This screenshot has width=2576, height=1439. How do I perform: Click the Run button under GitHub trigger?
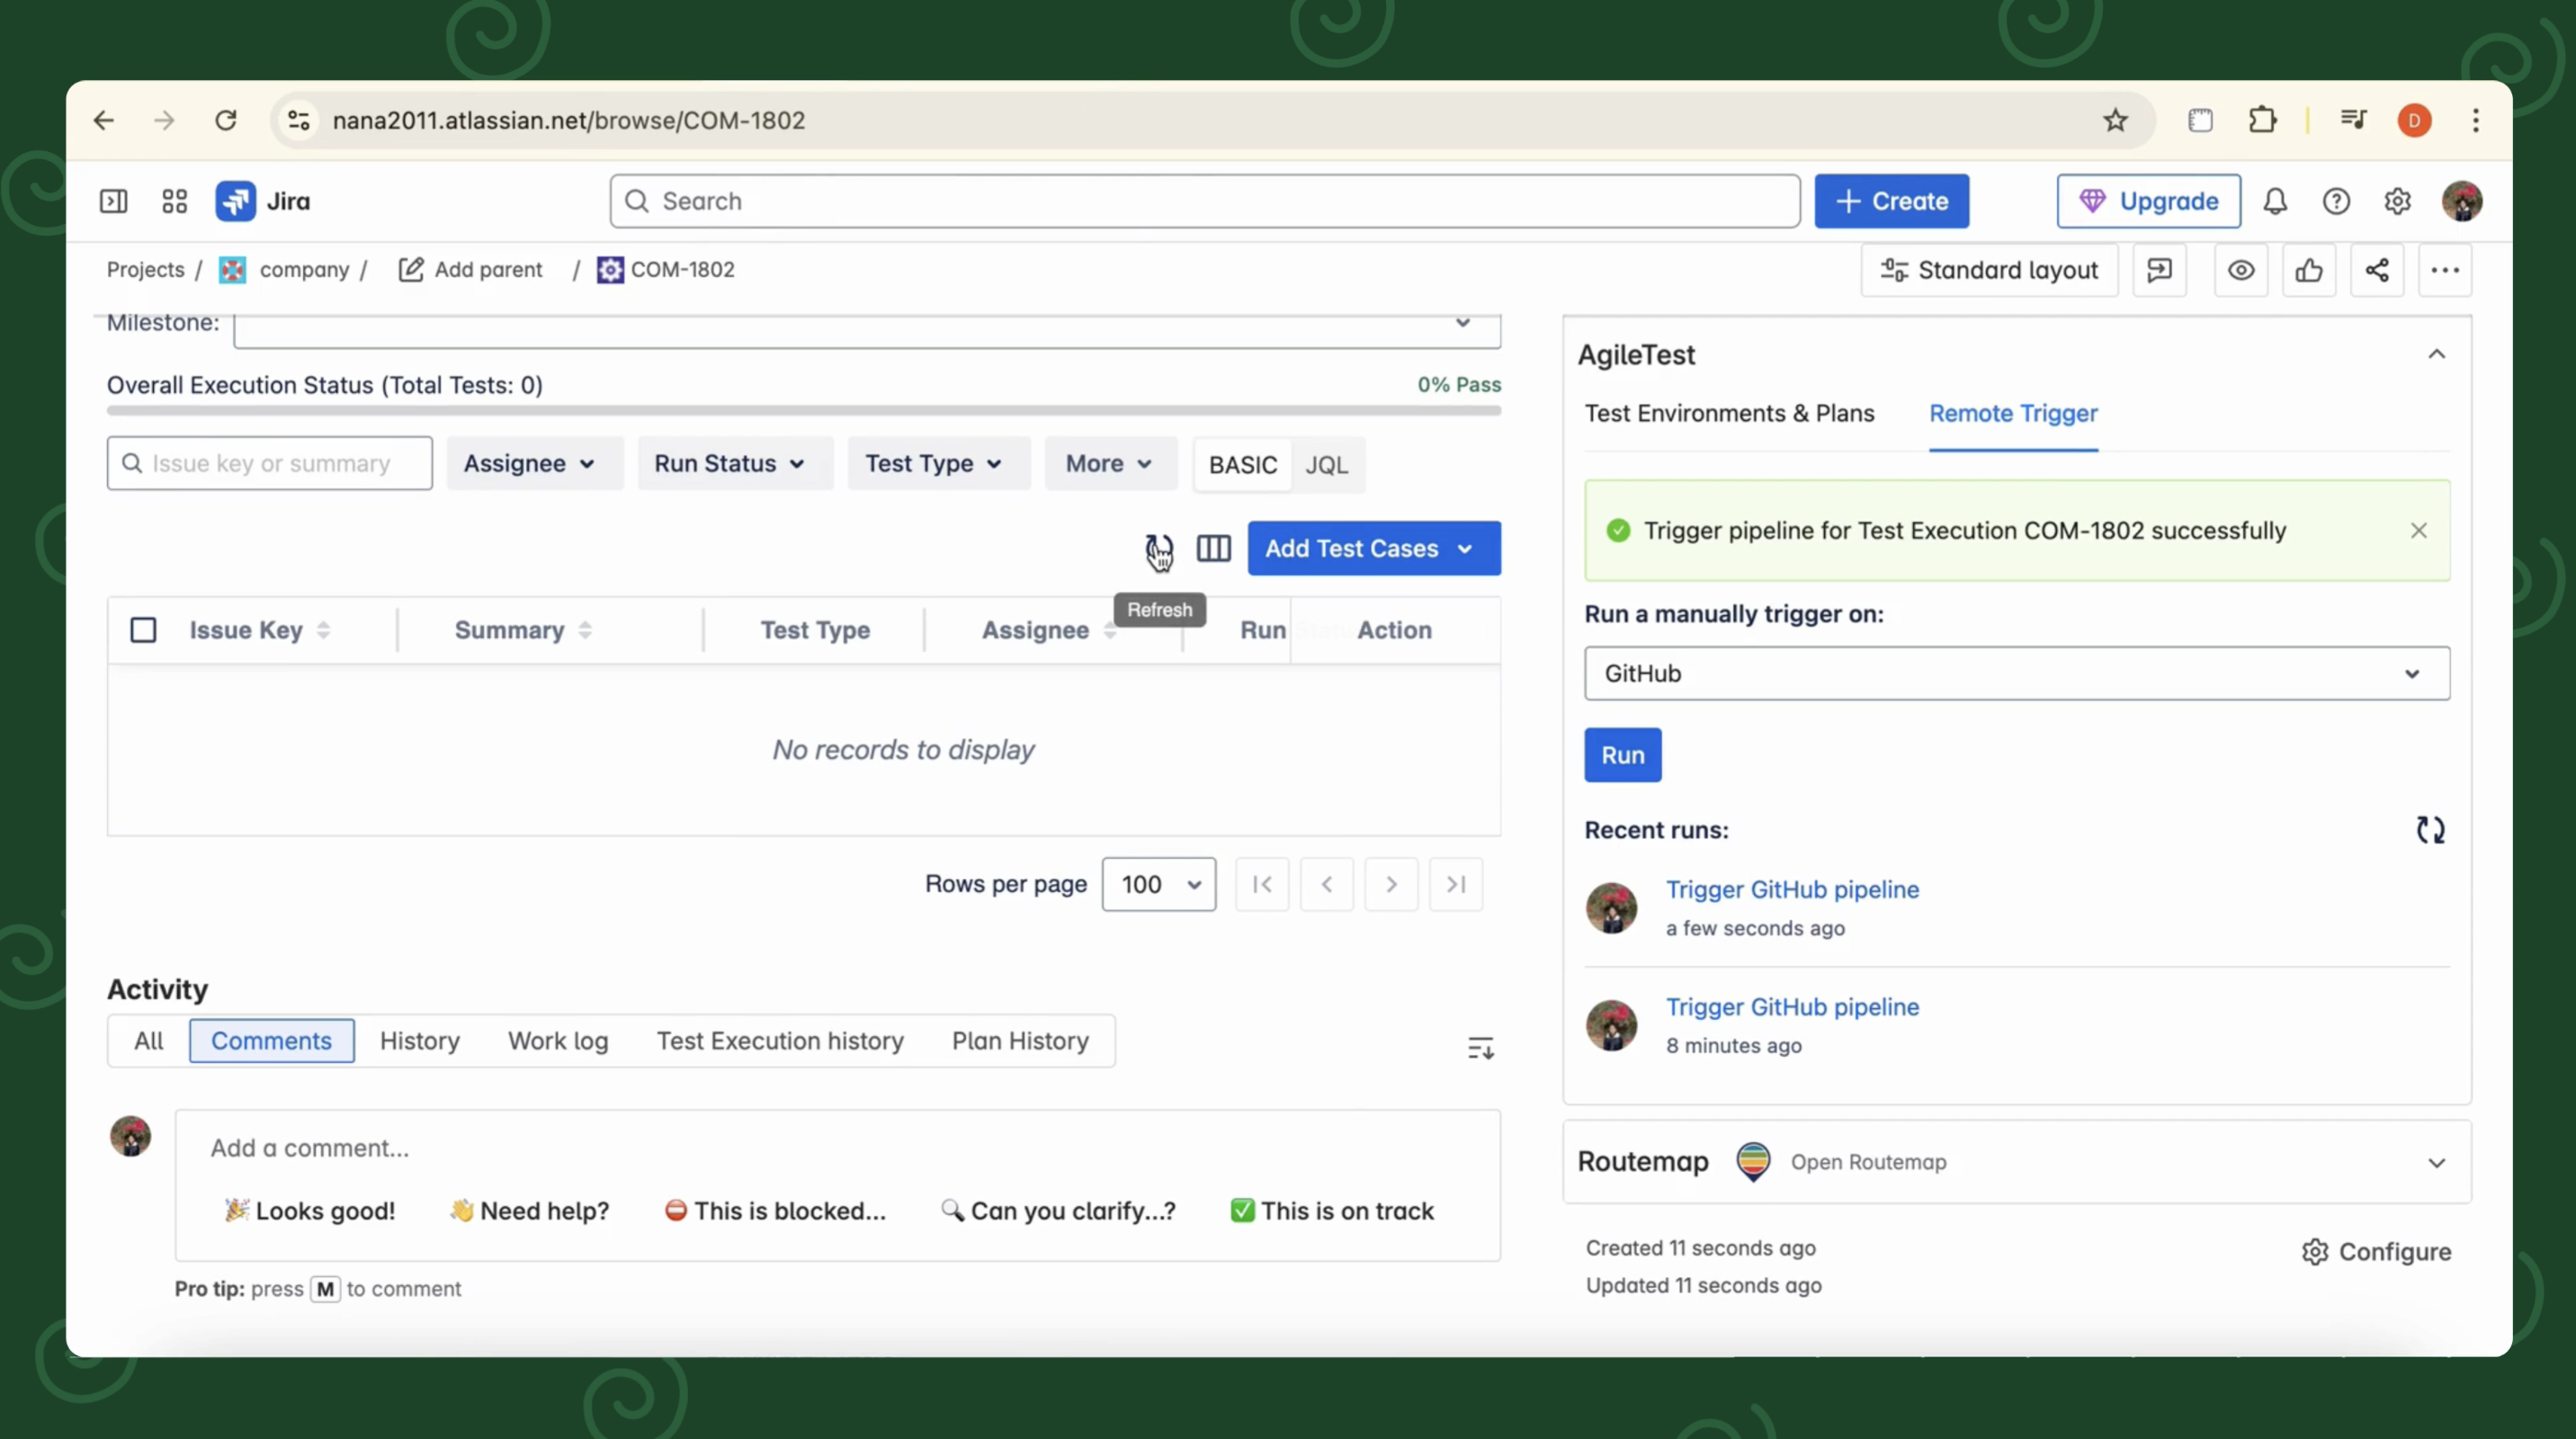pos(1621,755)
